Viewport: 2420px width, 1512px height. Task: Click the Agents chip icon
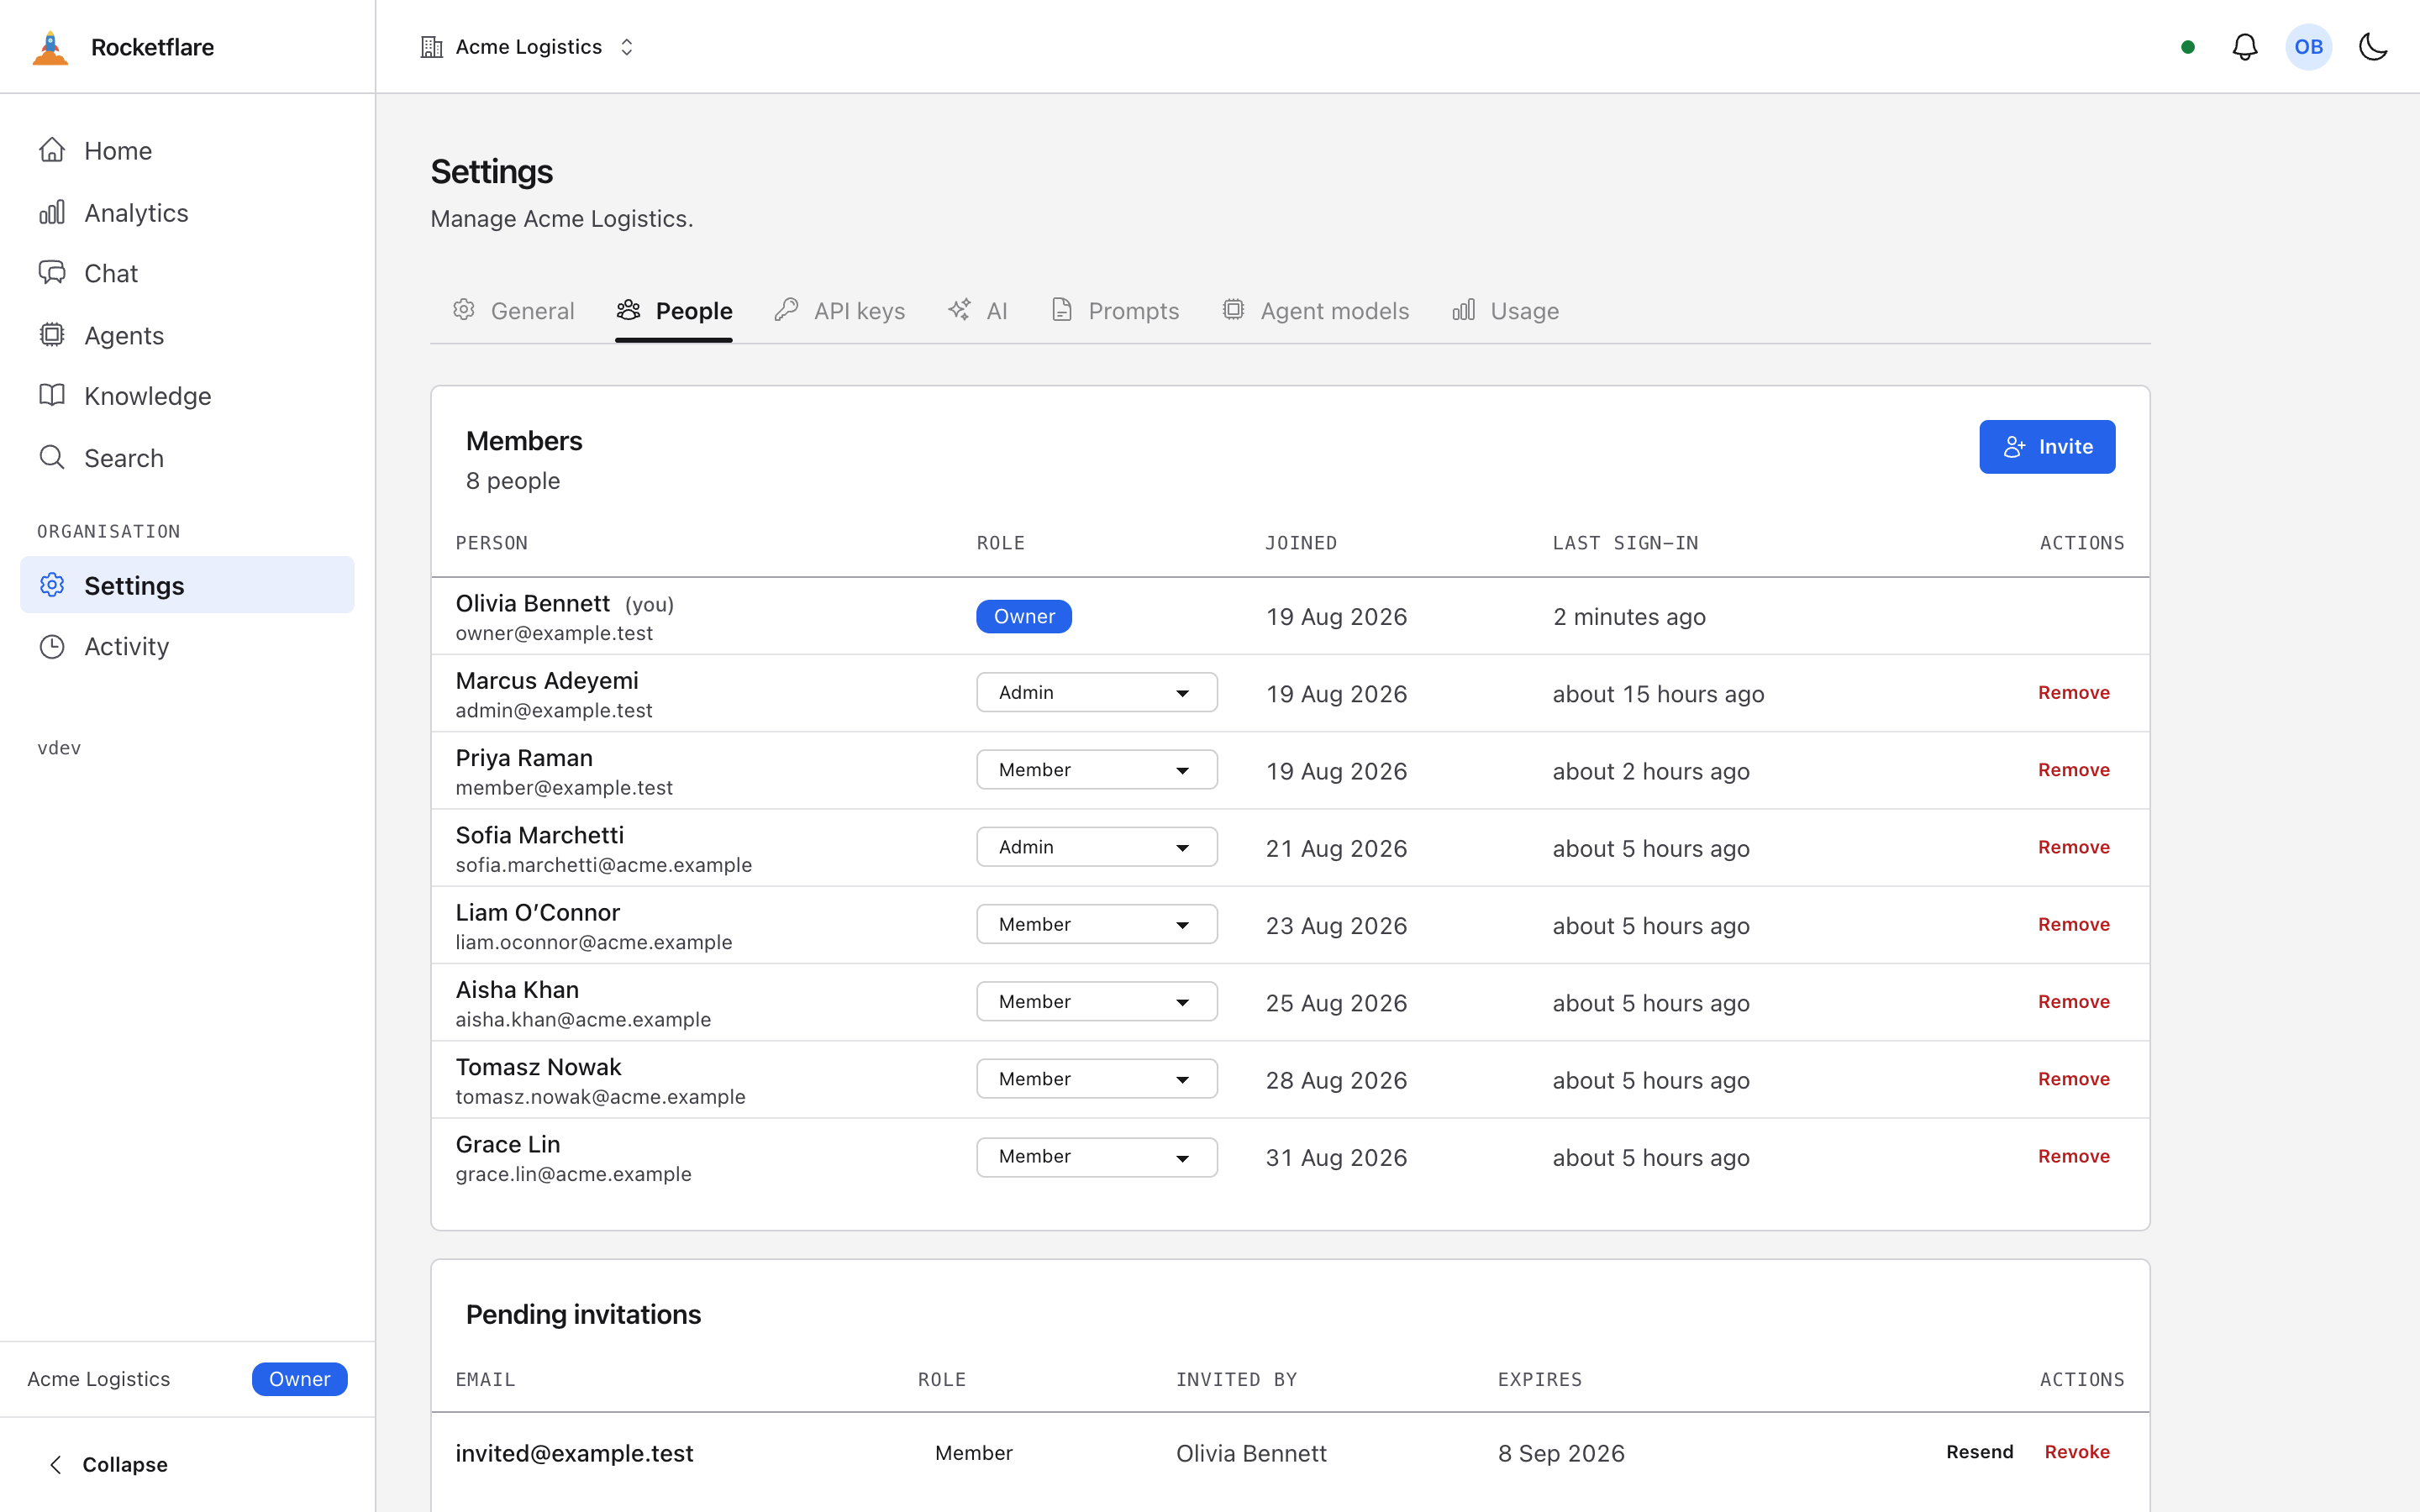point(52,334)
